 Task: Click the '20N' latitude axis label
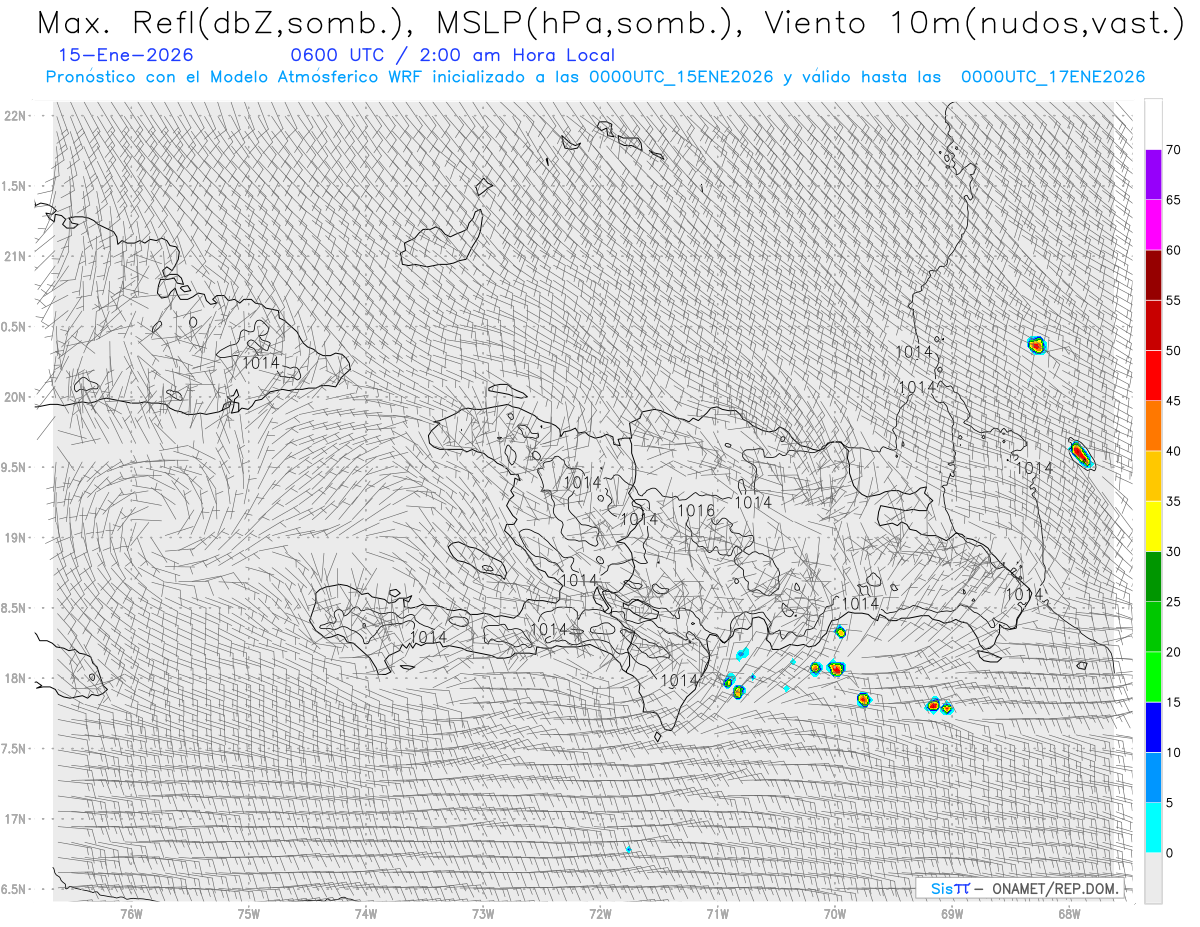[x=14, y=397]
